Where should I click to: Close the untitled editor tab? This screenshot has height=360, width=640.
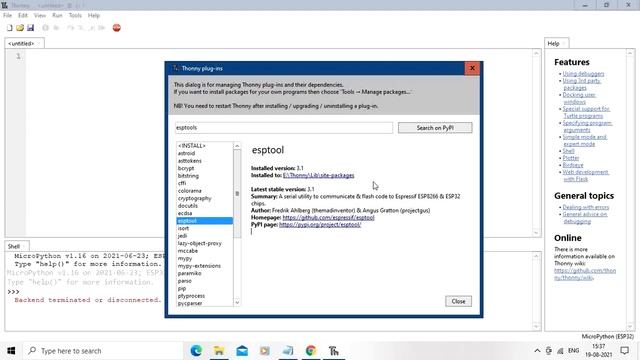click(x=39, y=44)
